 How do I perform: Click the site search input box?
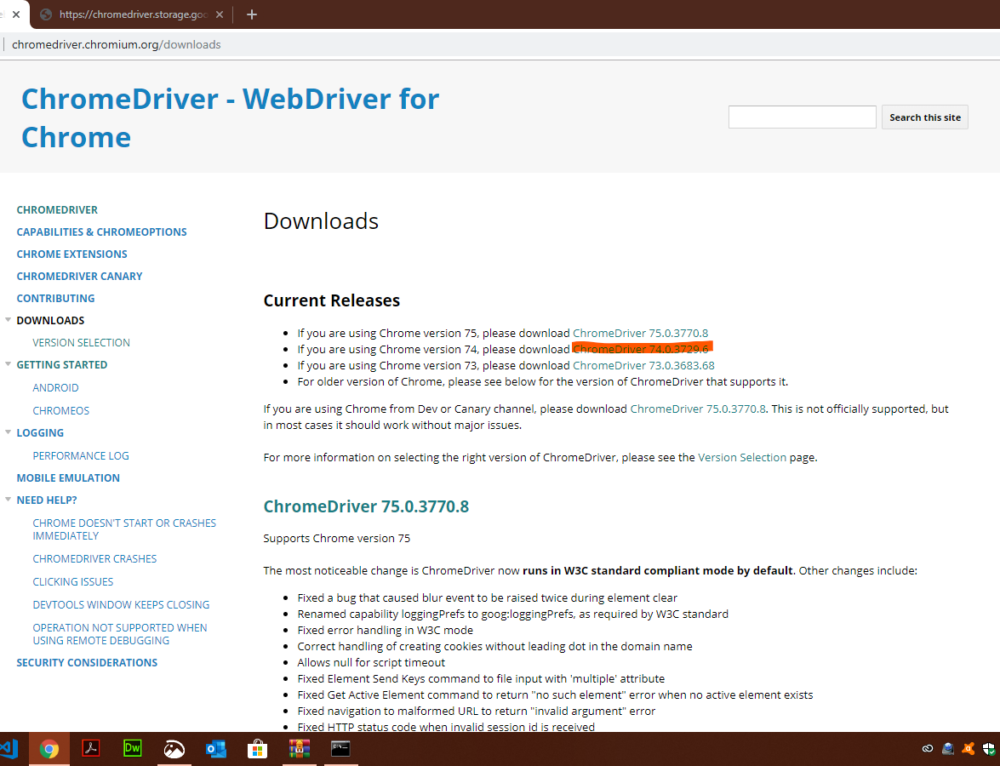point(802,117)
